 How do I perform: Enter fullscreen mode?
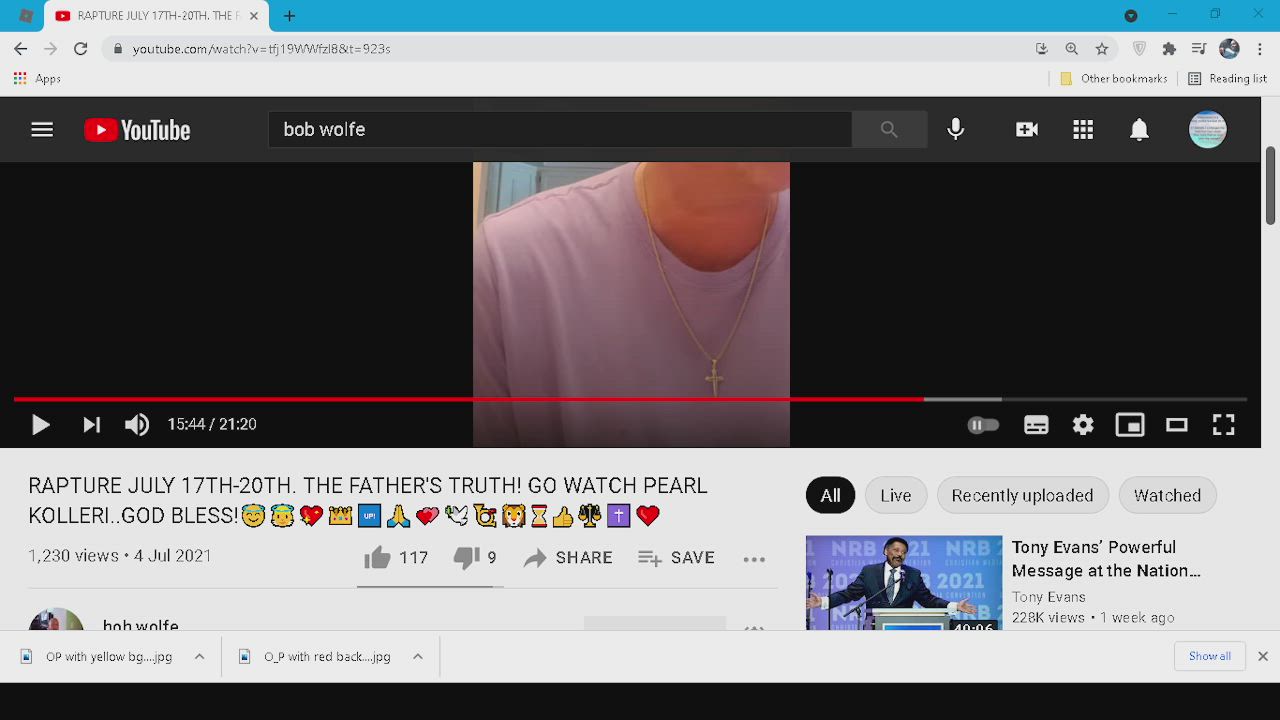(1223, 425)
